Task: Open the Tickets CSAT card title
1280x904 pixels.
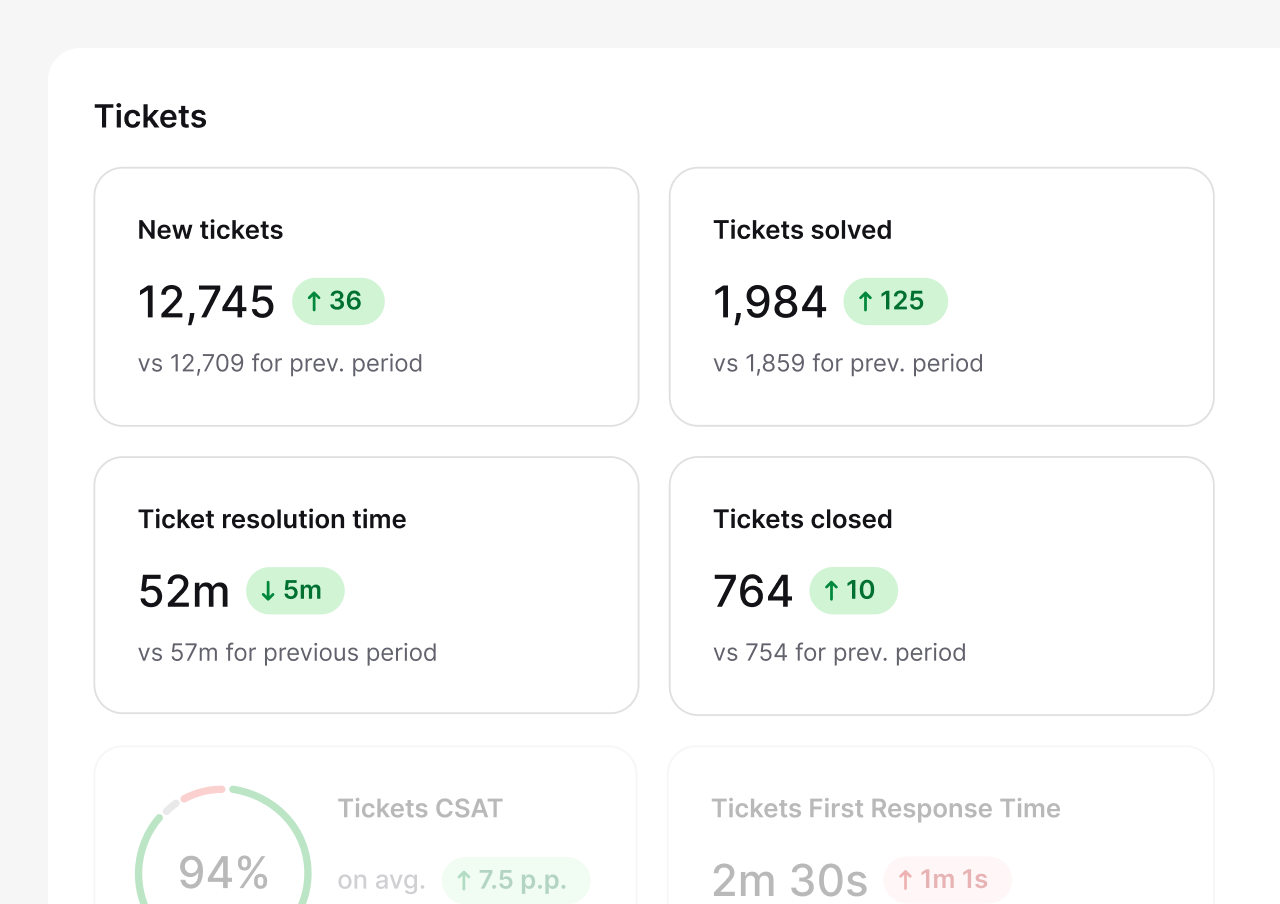Action: tap(420, 809)
